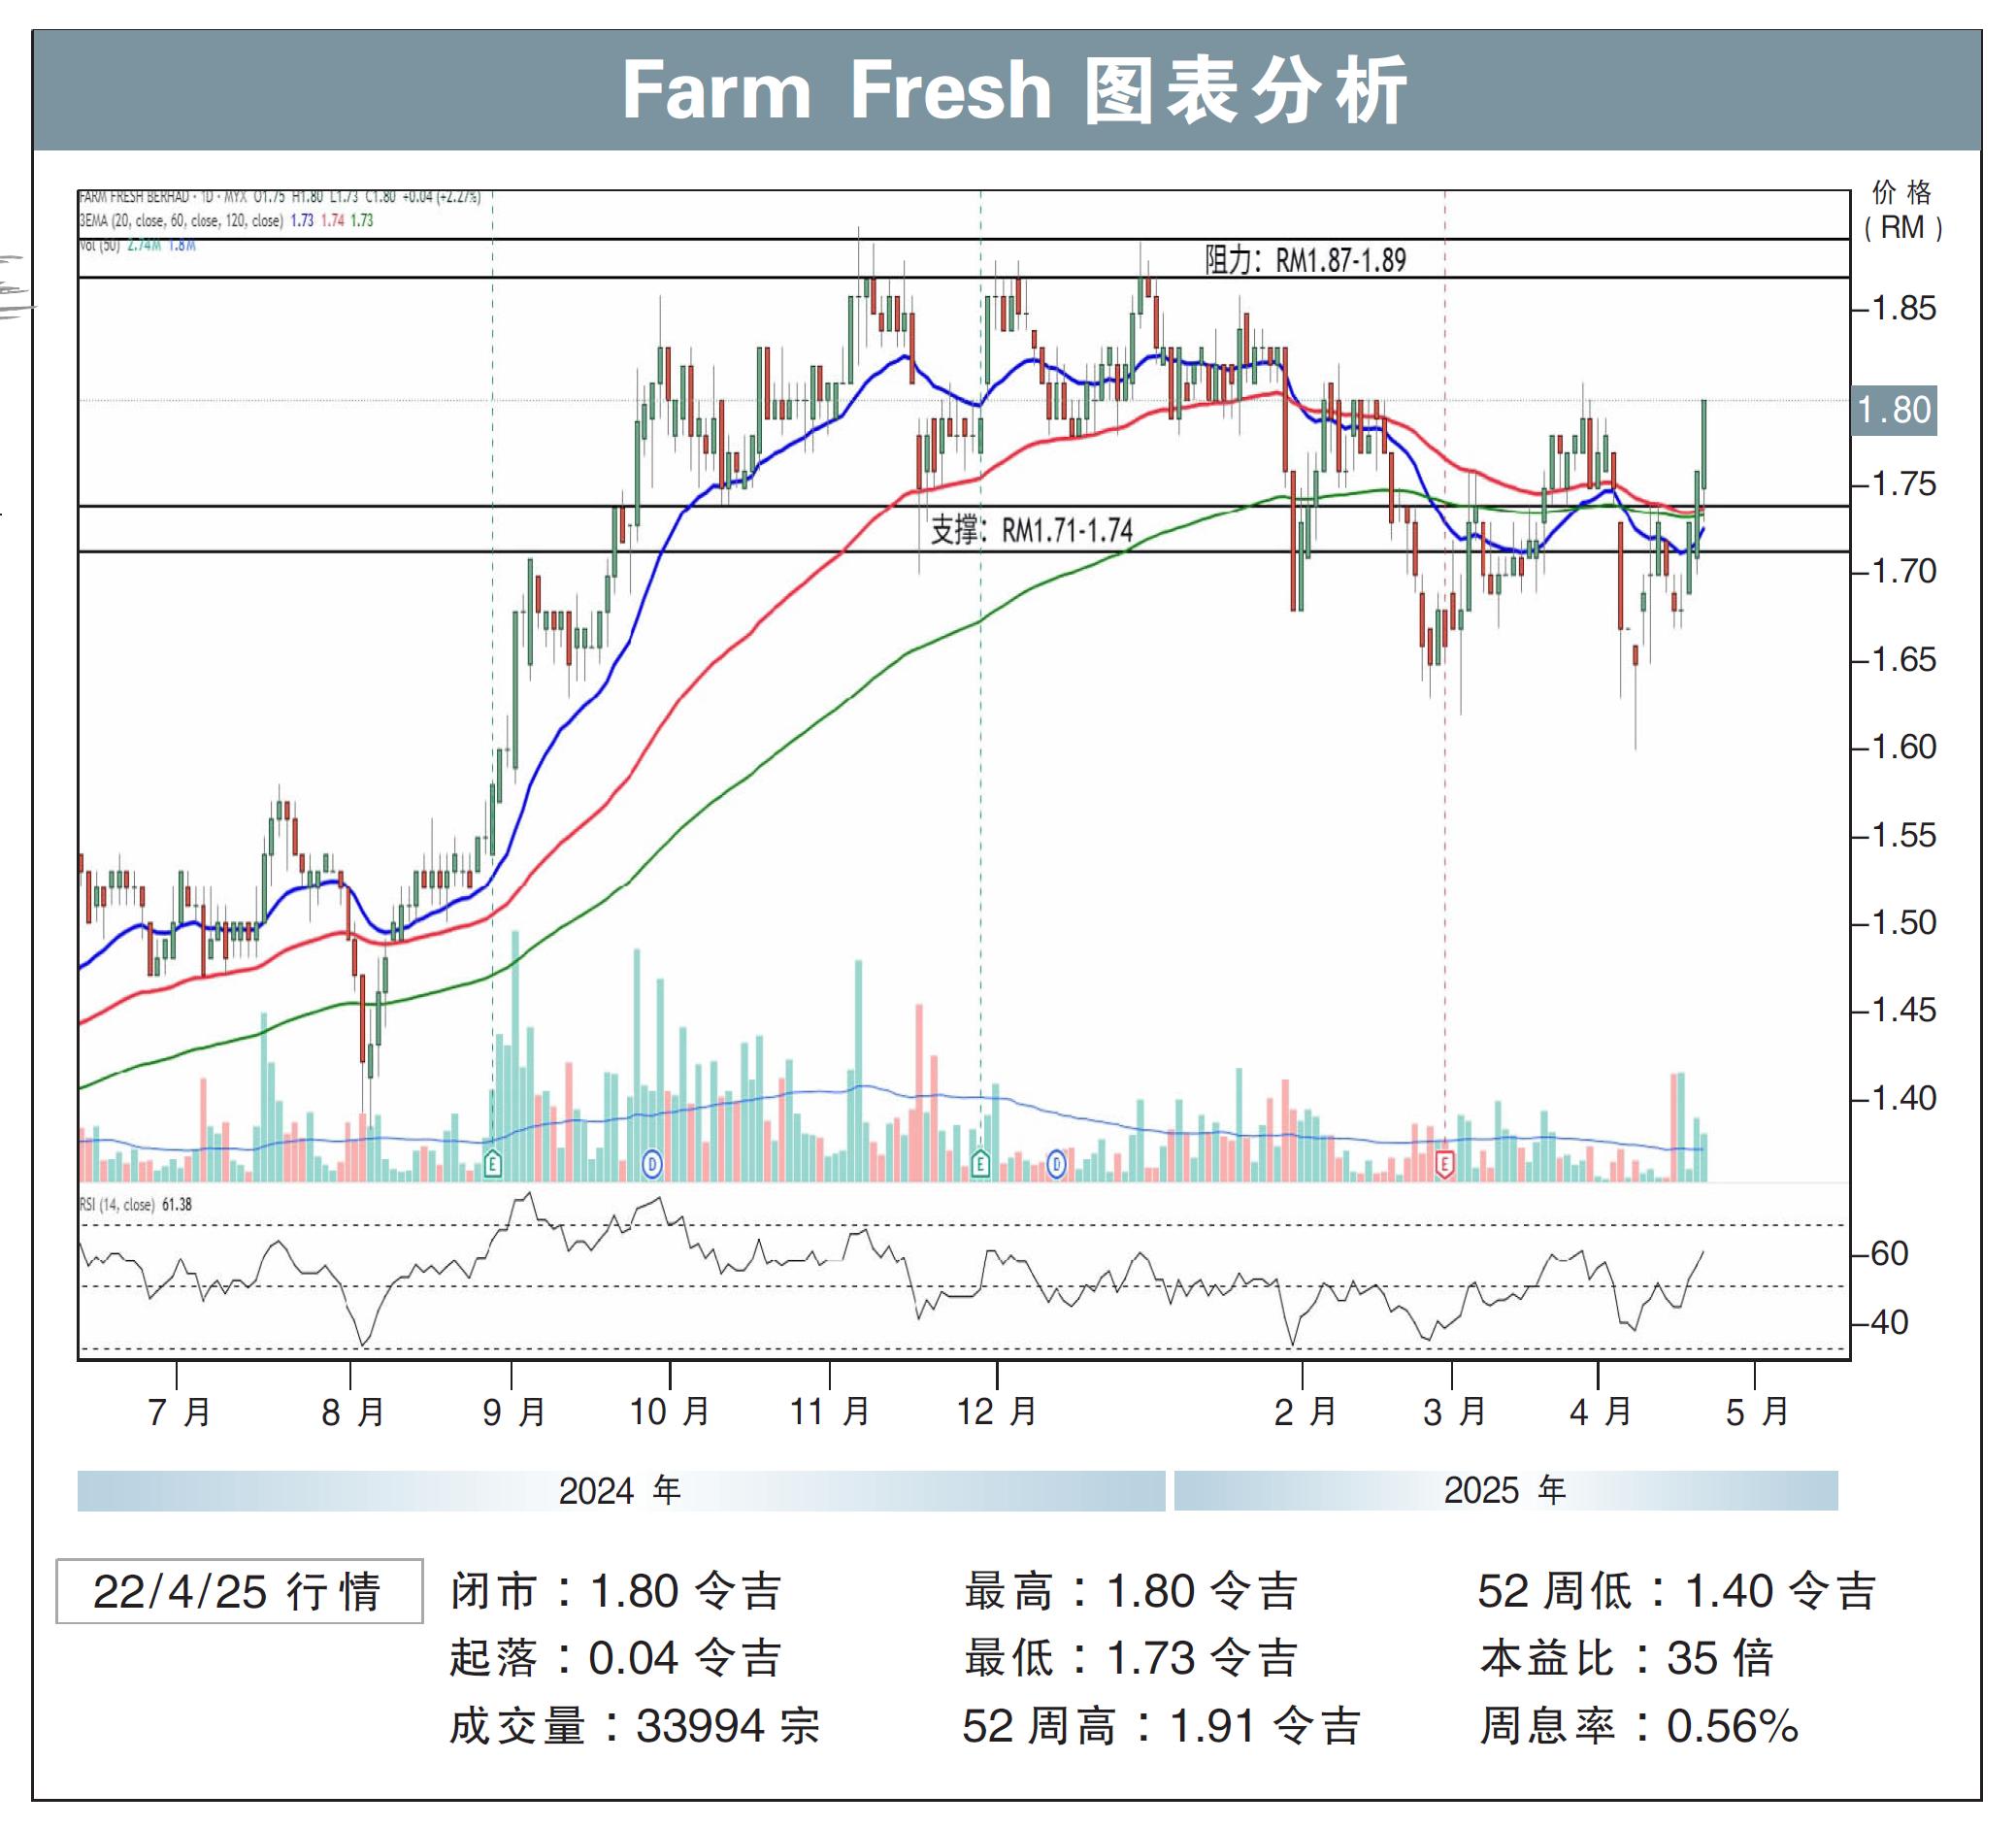This screenshot has height=1828, width=2016.
Task: Click the 52 周低:1.40 令吉 value
Action: pyautogui.click(x=1678, y=1591)
